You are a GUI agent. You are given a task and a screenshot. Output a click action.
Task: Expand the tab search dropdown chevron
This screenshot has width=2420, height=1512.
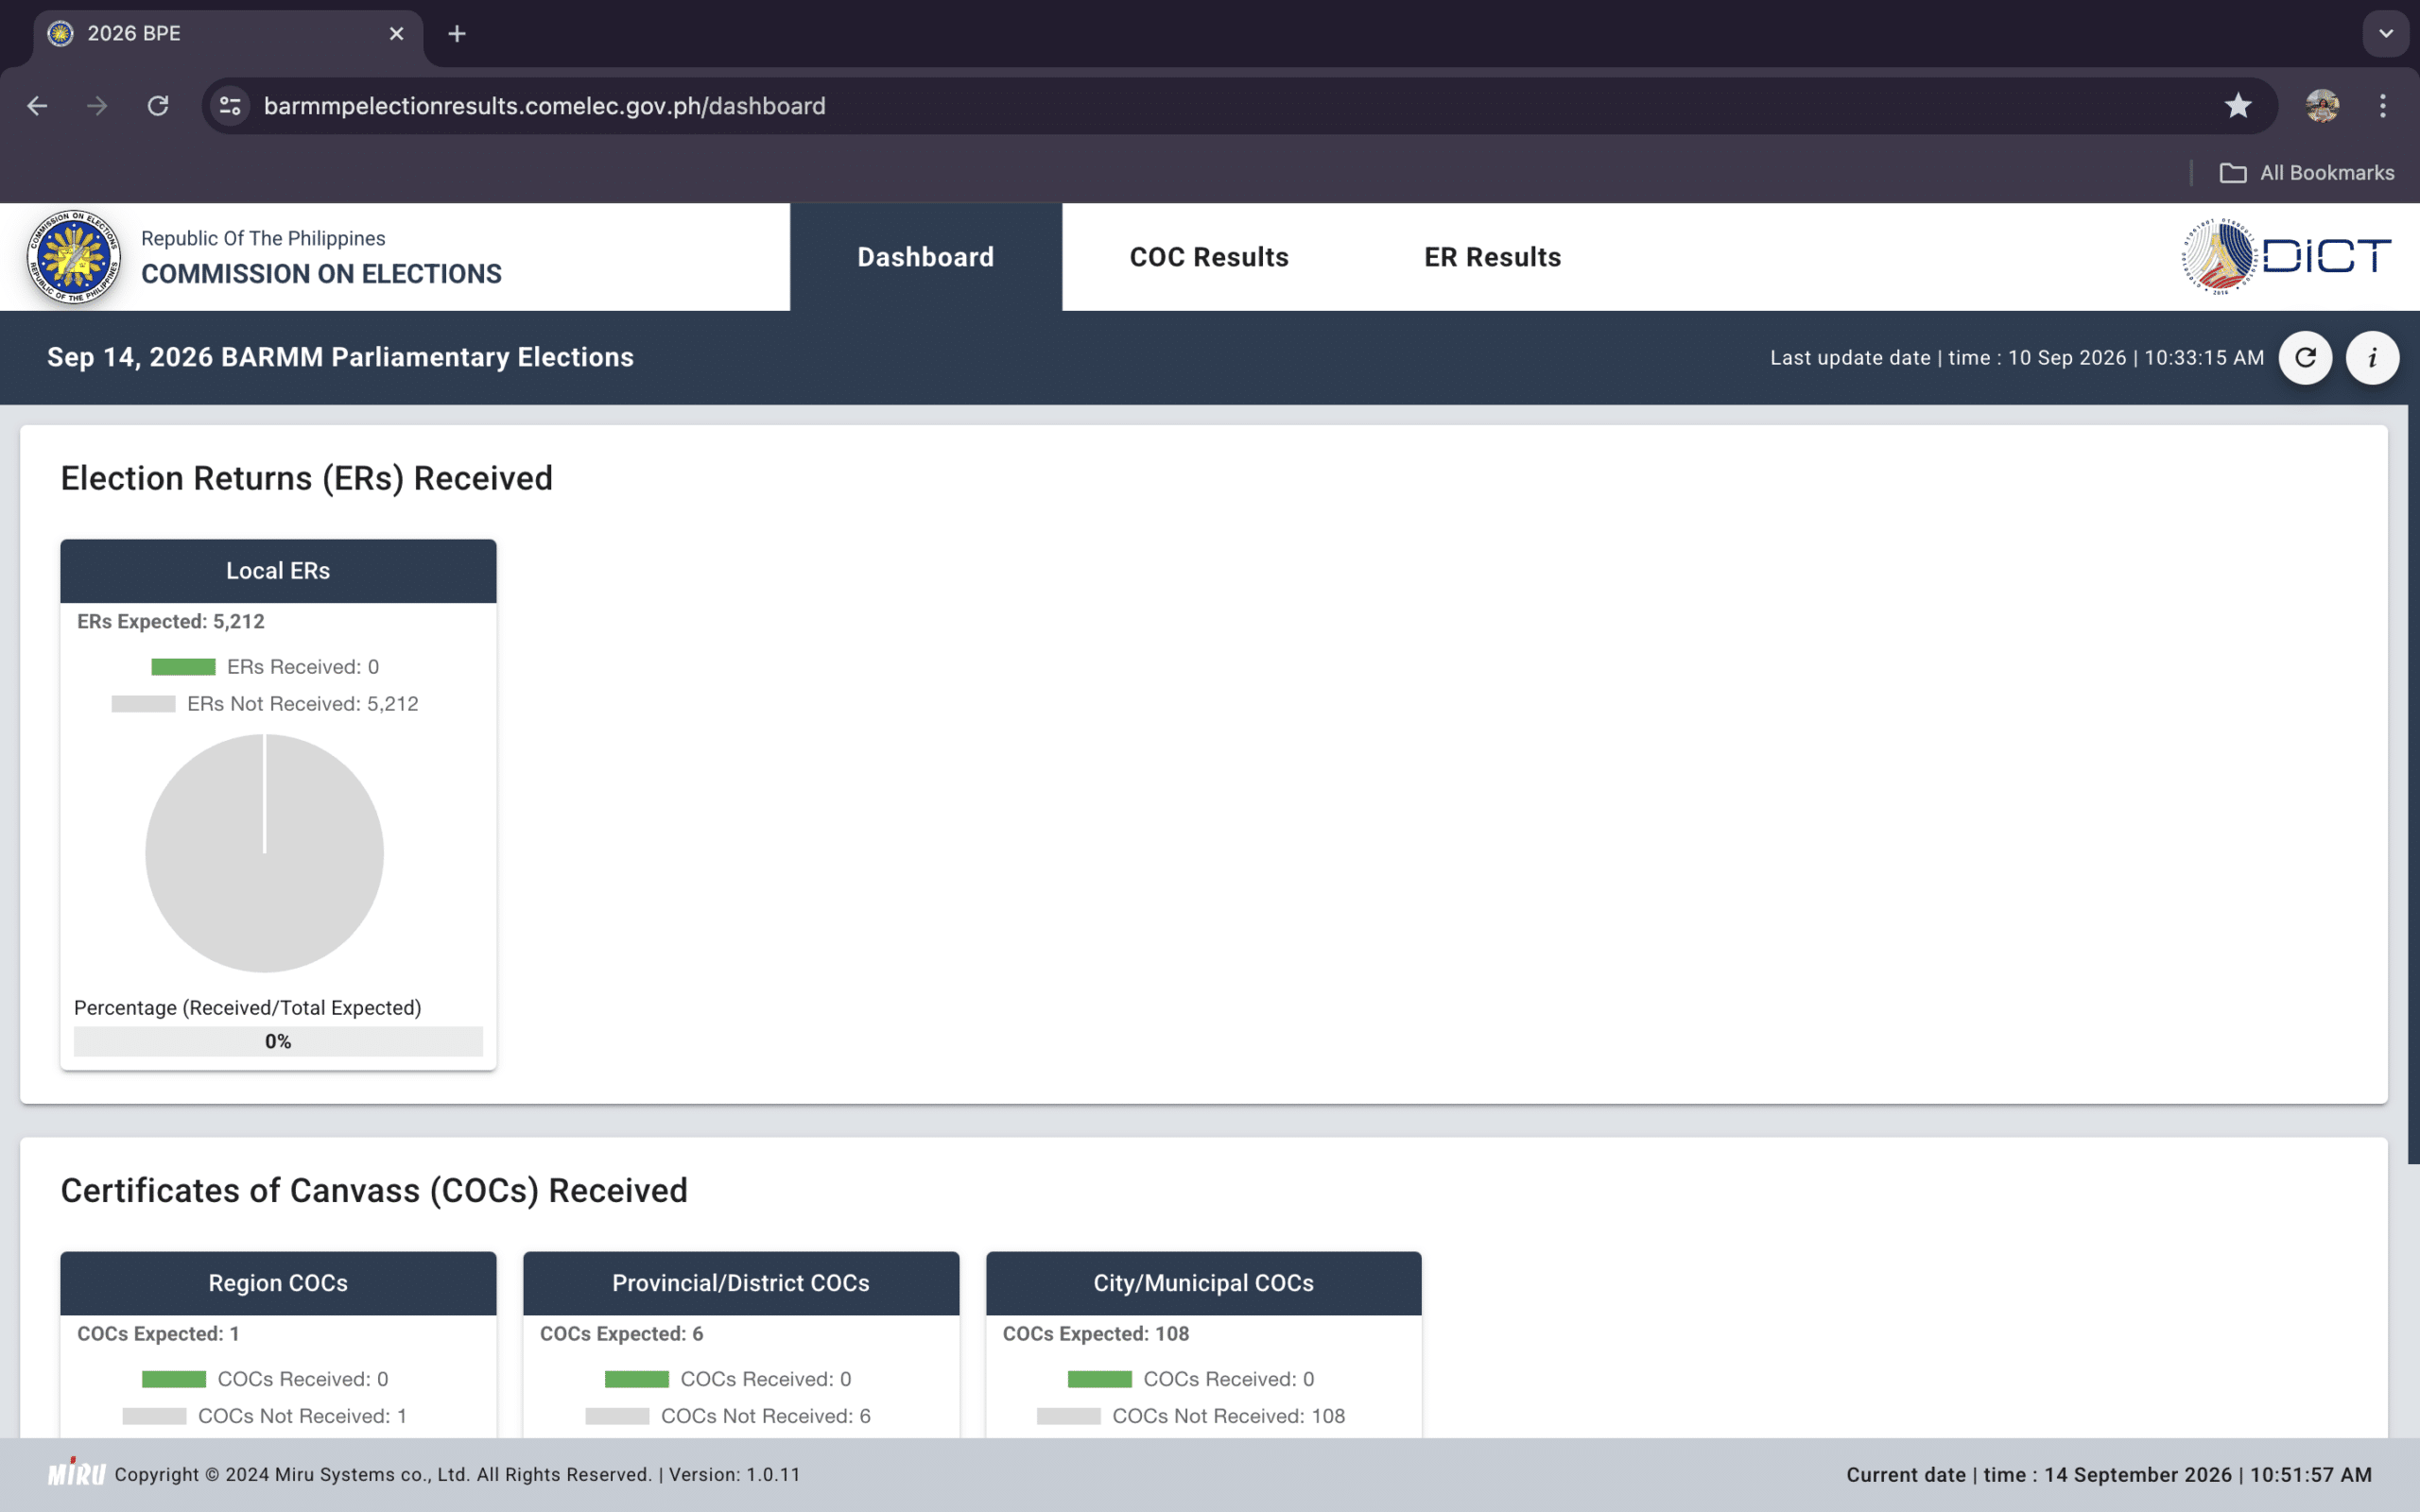point(2386,34)
